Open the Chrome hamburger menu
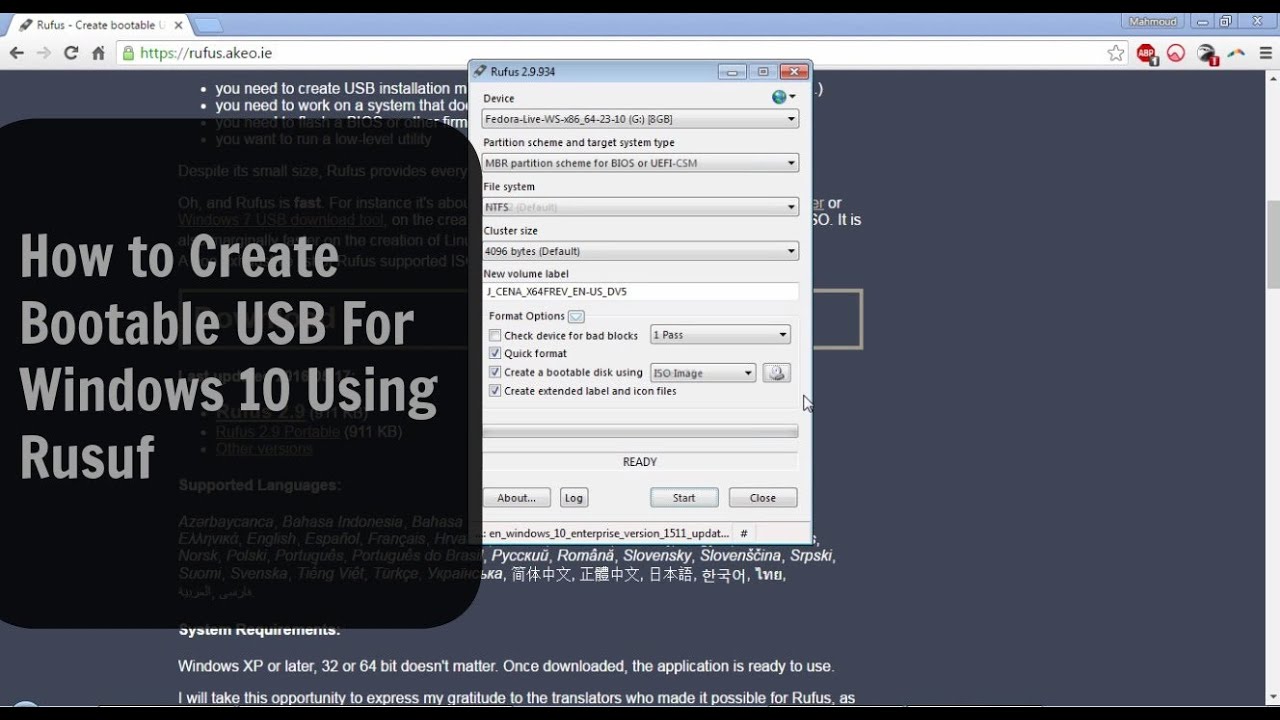Image resolution: width=1280 pixels, height=720 pixels. pos(1265,53)
